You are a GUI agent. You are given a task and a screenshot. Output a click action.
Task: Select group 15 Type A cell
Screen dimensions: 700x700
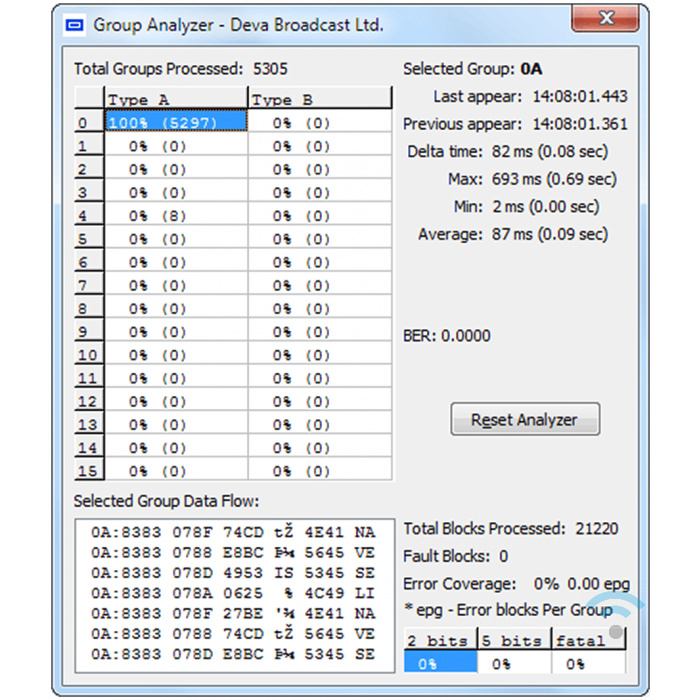tap(176, 470)
